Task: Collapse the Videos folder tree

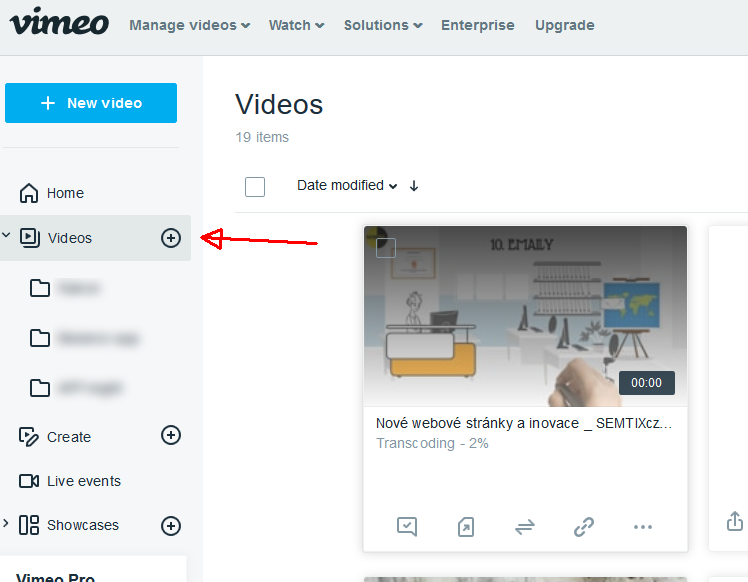Action: pos(7,236)
